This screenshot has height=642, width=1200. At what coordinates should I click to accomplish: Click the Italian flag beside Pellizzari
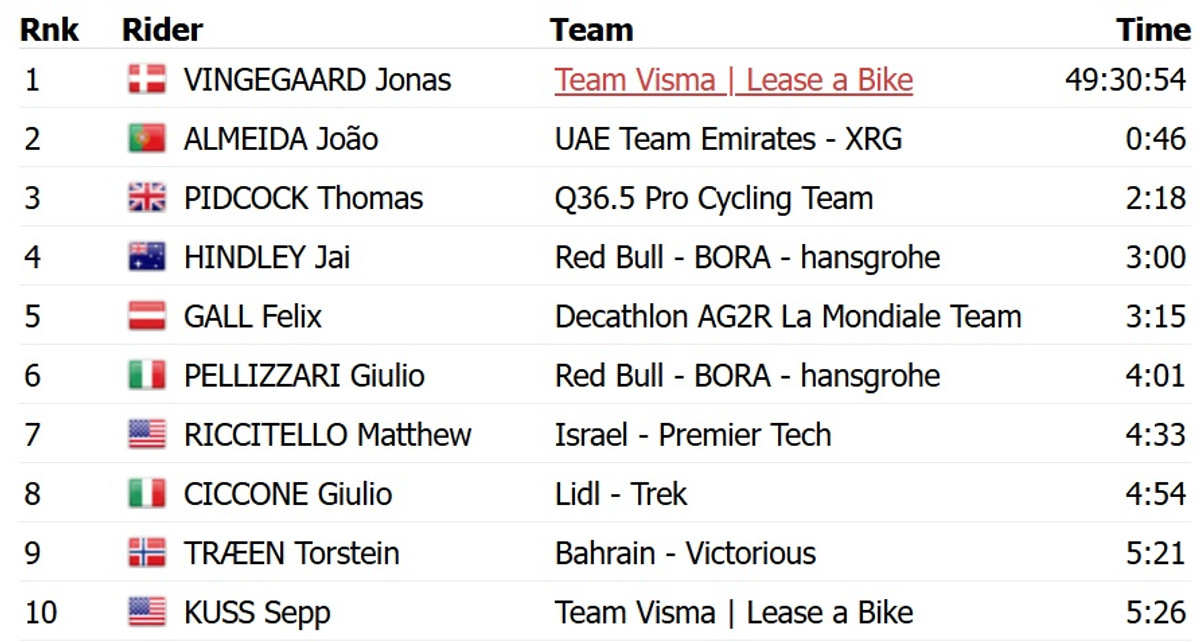click(147, 376)
